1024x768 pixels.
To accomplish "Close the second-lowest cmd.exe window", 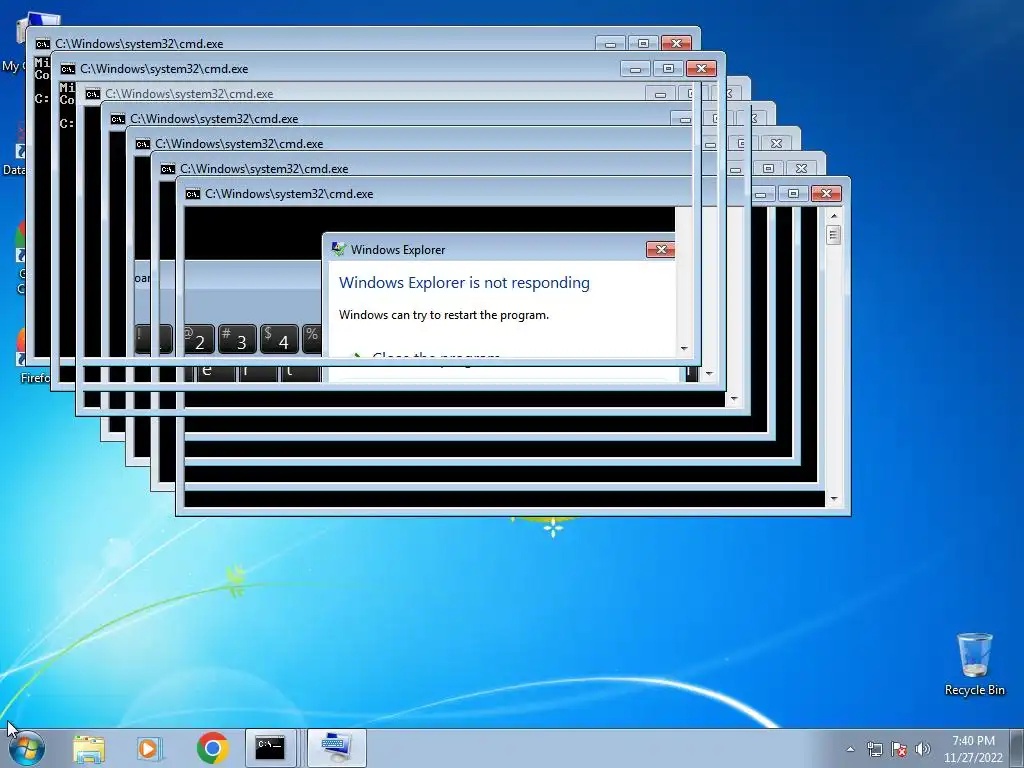I will point(801,168).
